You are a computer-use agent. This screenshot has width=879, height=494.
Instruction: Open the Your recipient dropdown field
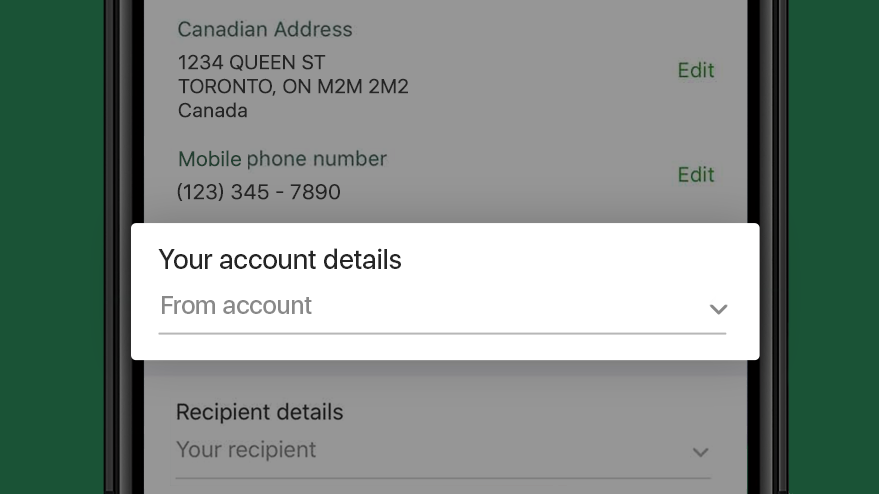(x=443, y=455)
